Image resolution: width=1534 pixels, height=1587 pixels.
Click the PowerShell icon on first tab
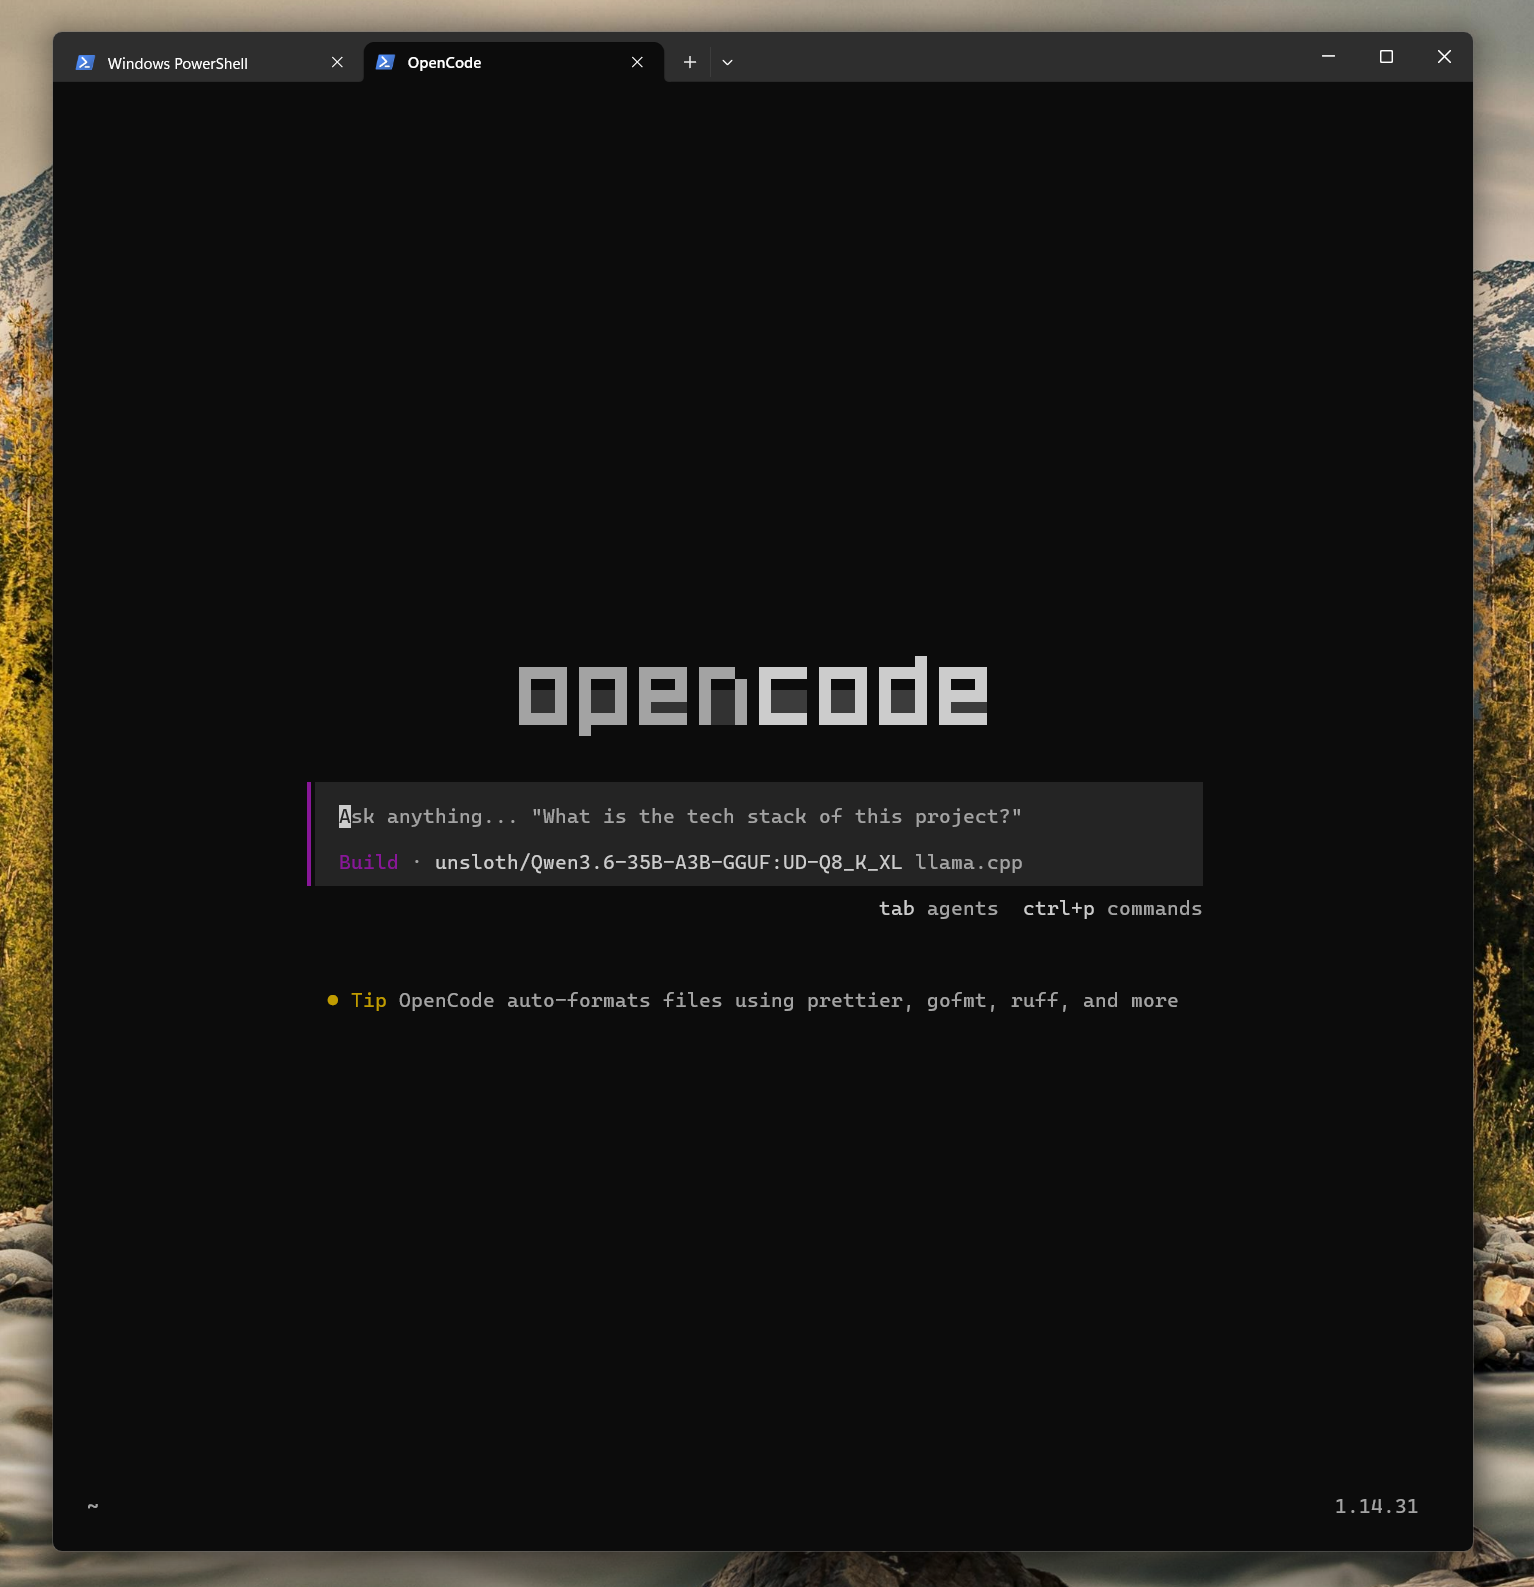tap(85, 62)
